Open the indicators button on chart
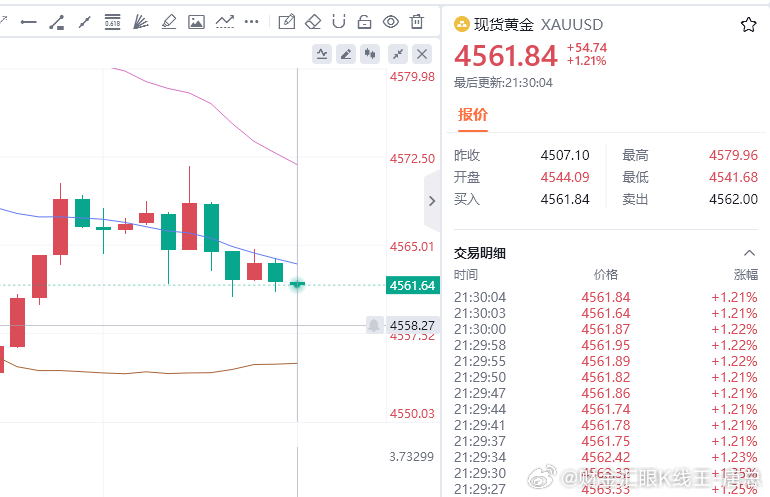The width and height of the screenshot is (770, 497). (x=322, y=54)
